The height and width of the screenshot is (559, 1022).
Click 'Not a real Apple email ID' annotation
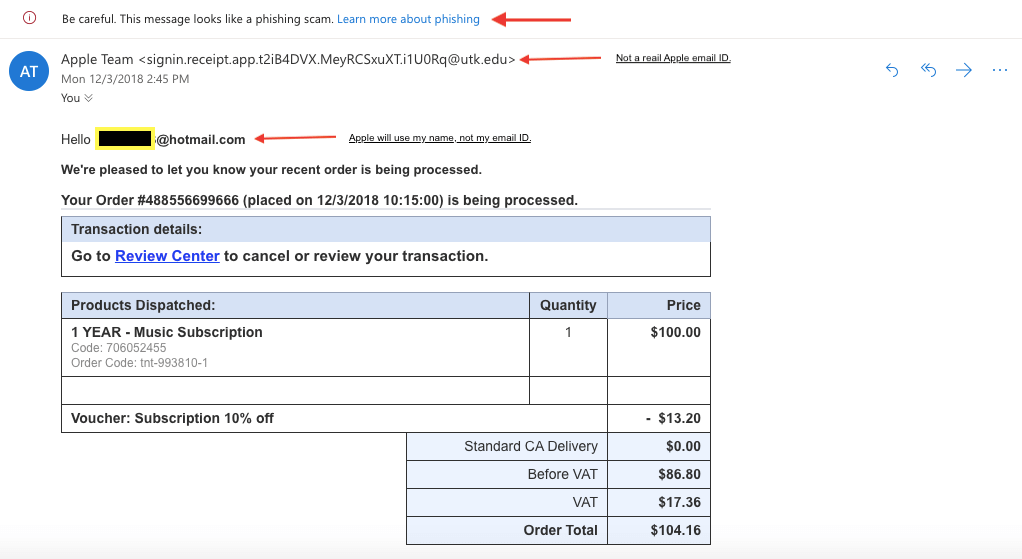673,58
